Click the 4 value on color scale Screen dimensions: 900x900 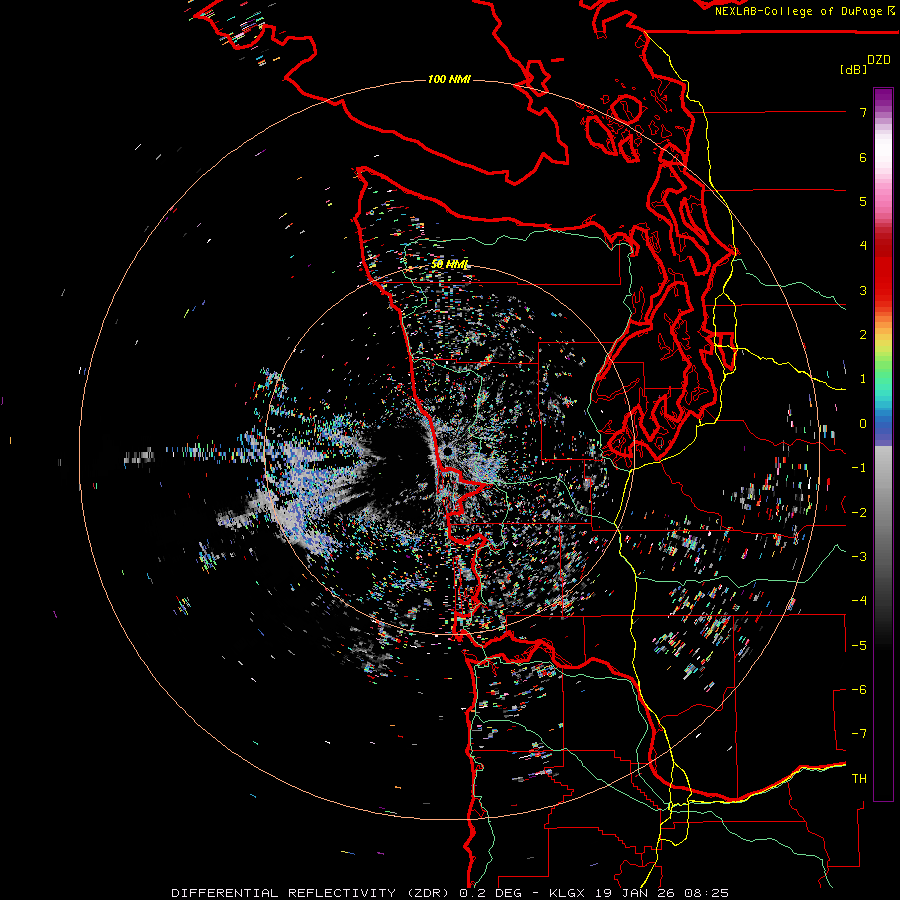coord(863,246)
